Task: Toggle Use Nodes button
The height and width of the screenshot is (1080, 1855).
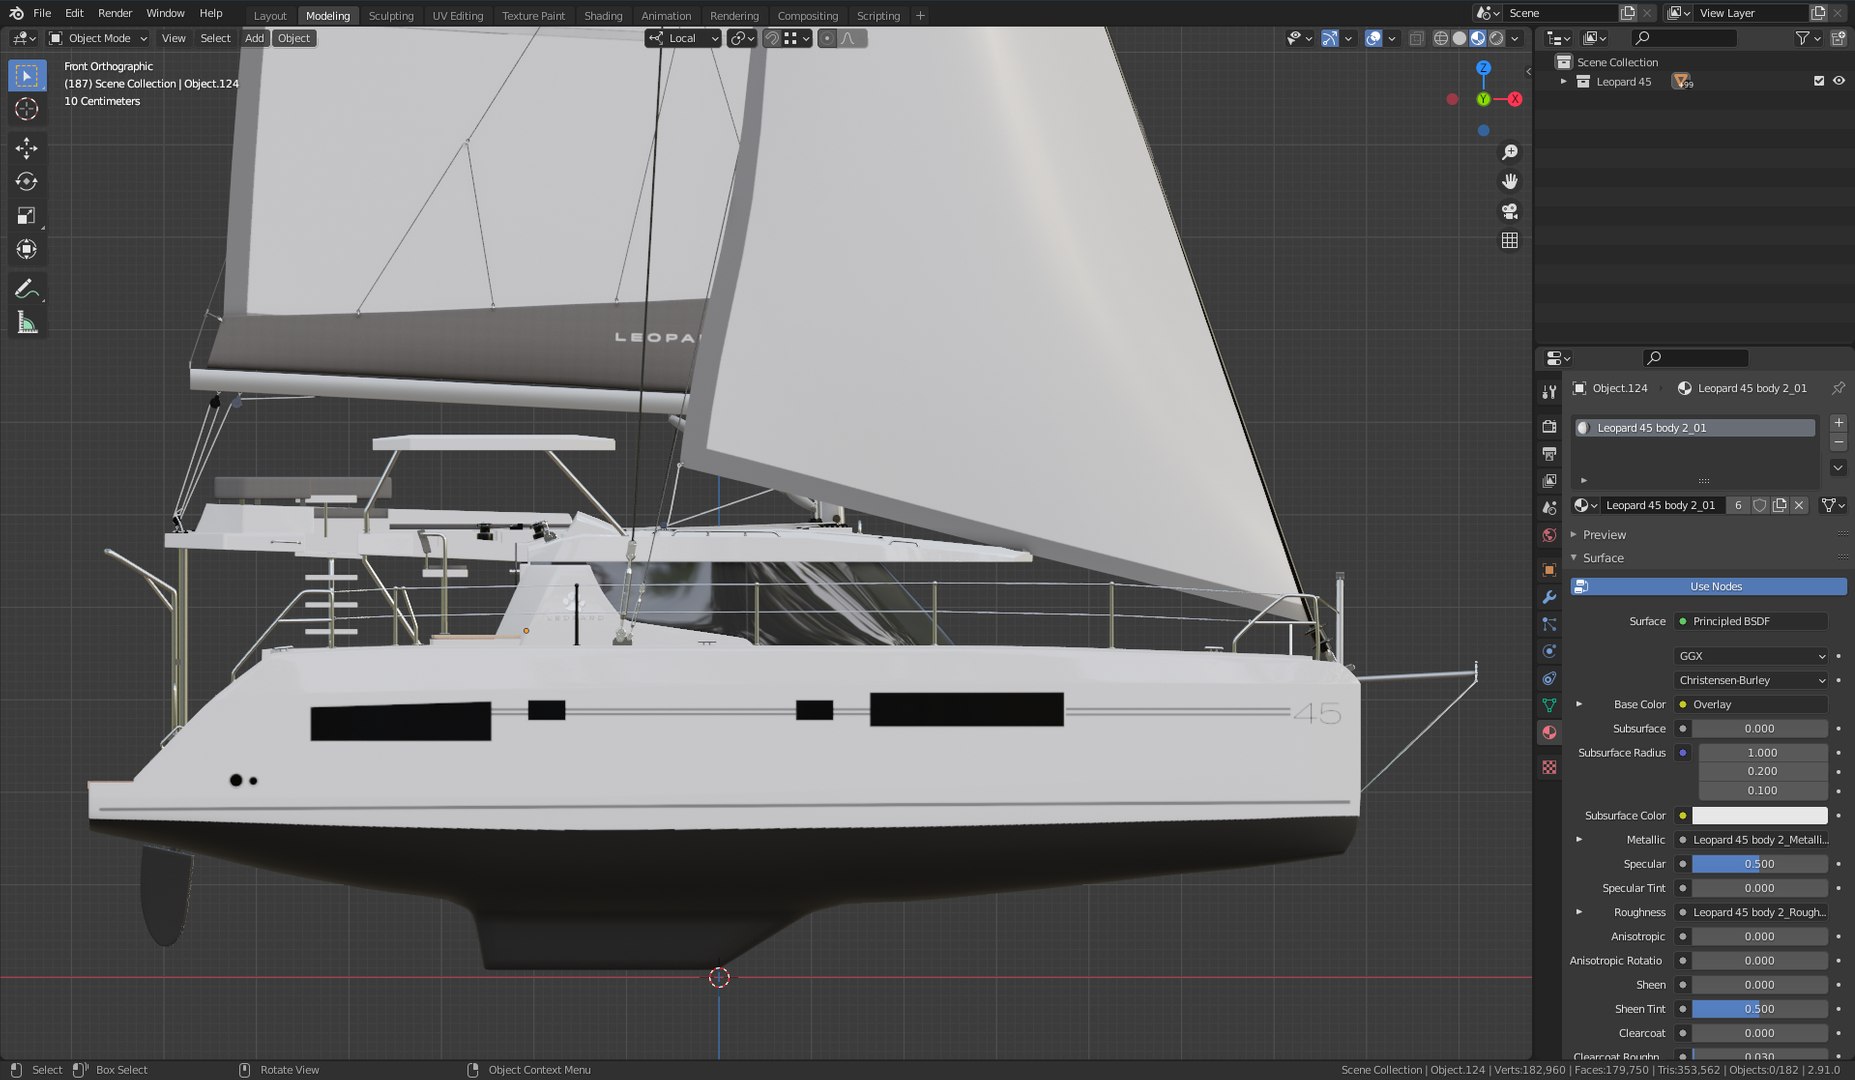Action: 1709,586
